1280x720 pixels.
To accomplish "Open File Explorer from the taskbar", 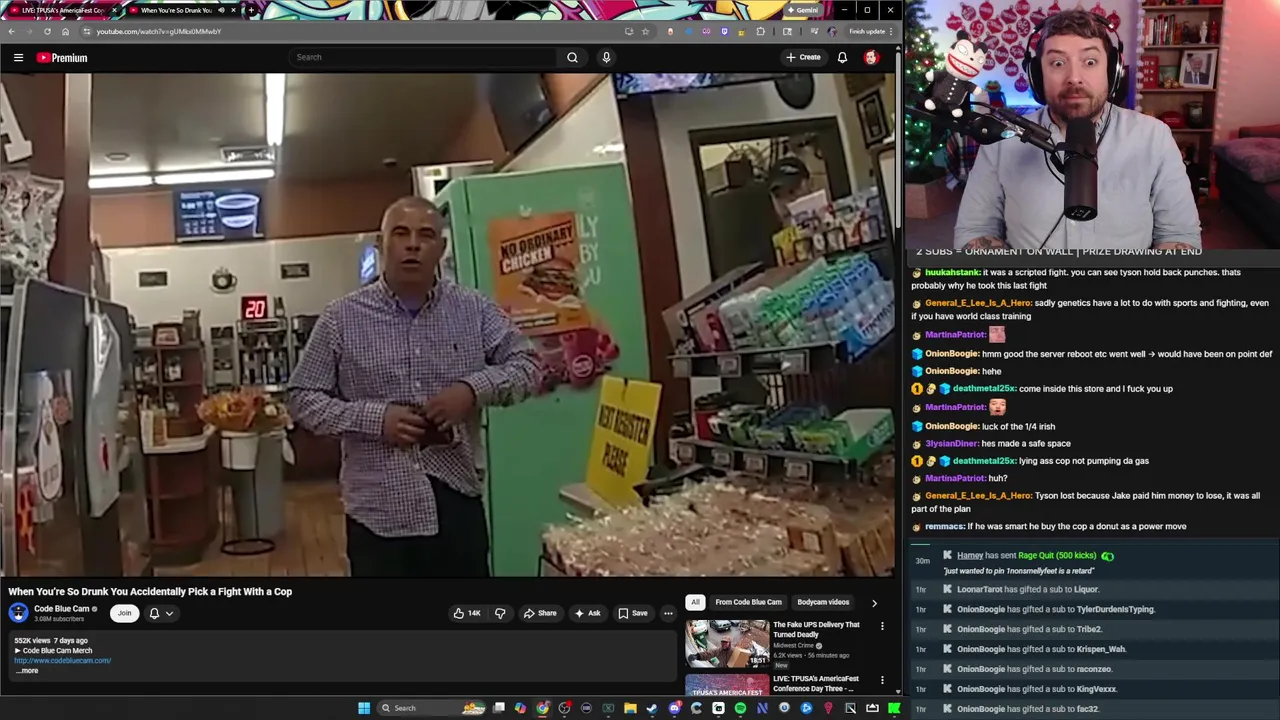I will pos(630,708).
